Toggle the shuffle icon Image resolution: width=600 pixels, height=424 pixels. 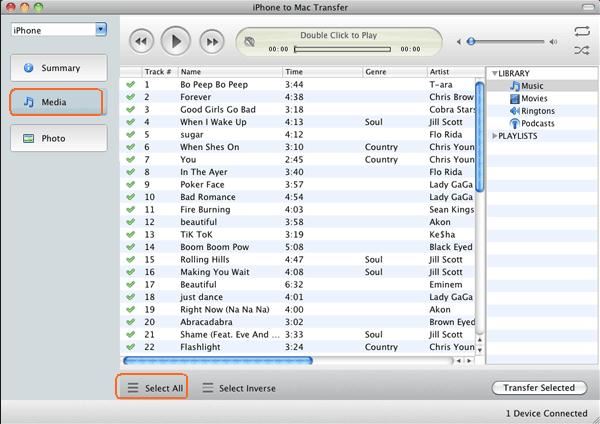pos(582,50)
